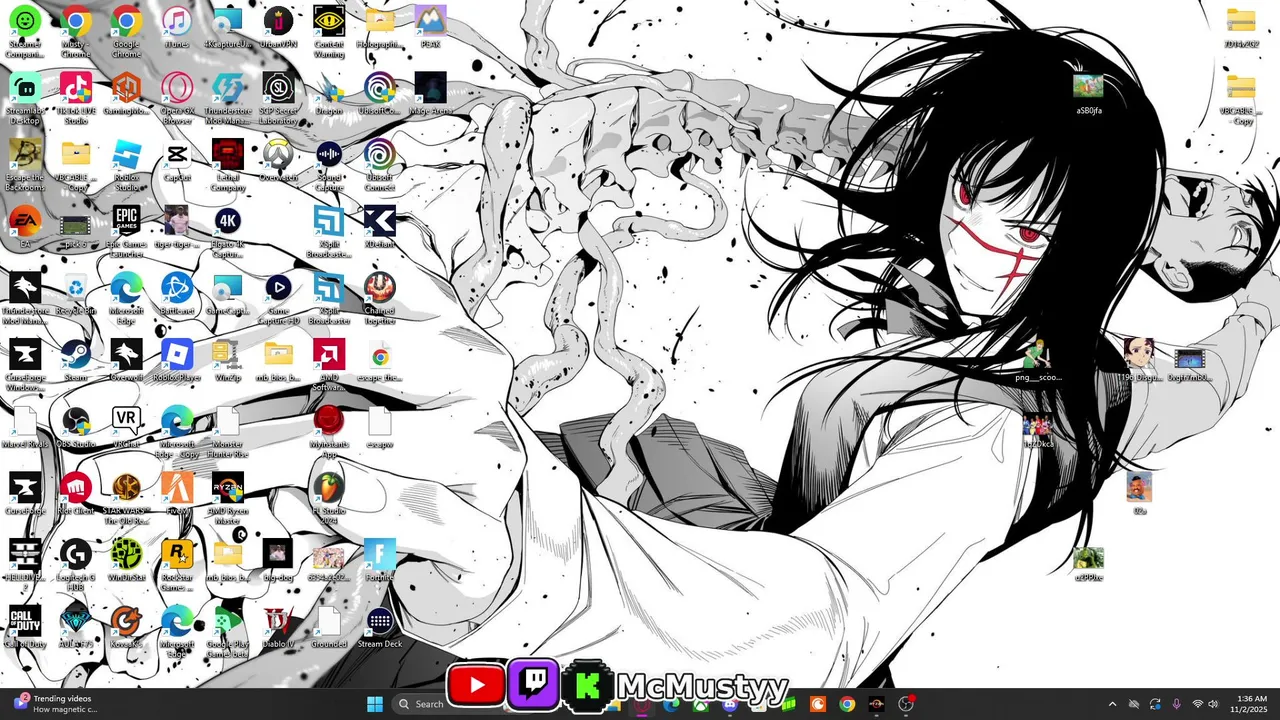Image resolution: width=1280 pixels, height=720 pixels.
Task: Open the volume control in system tray
Action: coord(1213,704)
